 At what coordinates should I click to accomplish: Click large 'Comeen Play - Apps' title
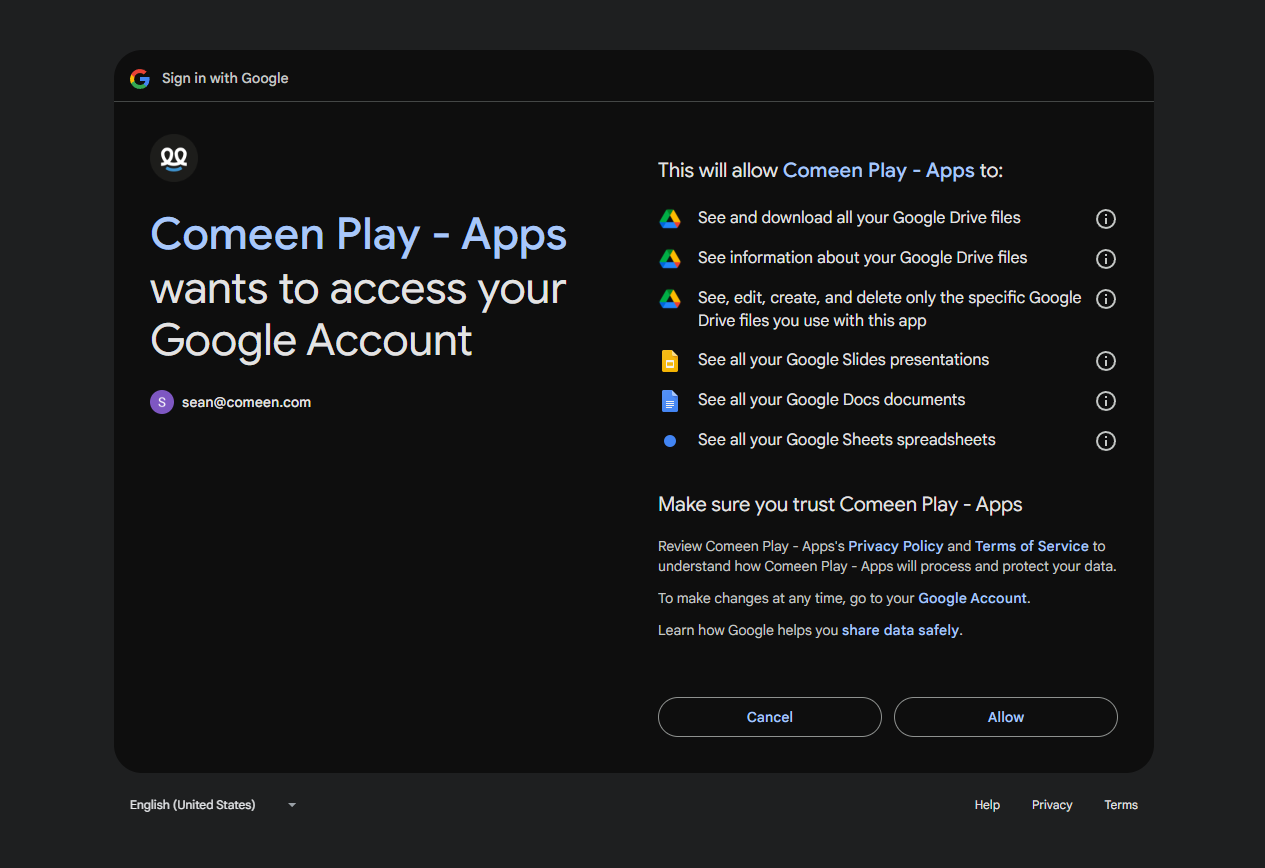(359, 235)
